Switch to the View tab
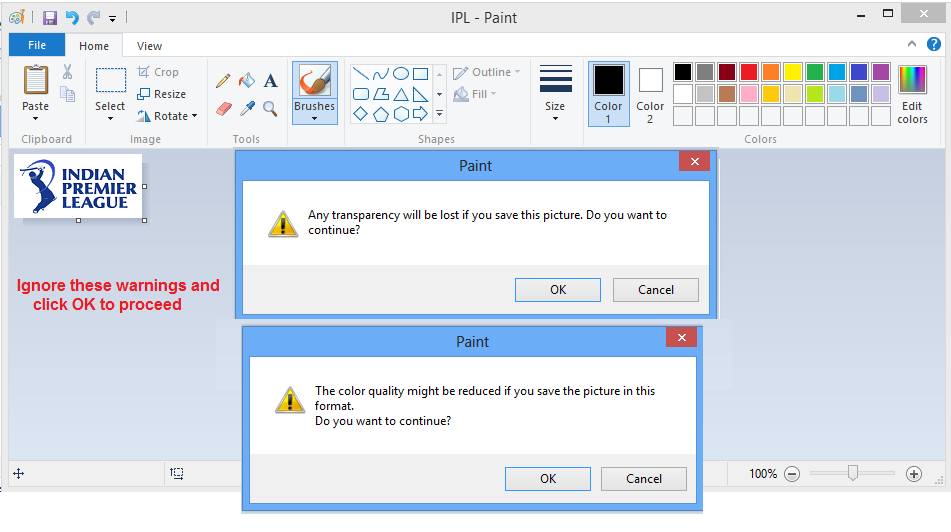This screenshot has width=951, height=532. [149, 46]
